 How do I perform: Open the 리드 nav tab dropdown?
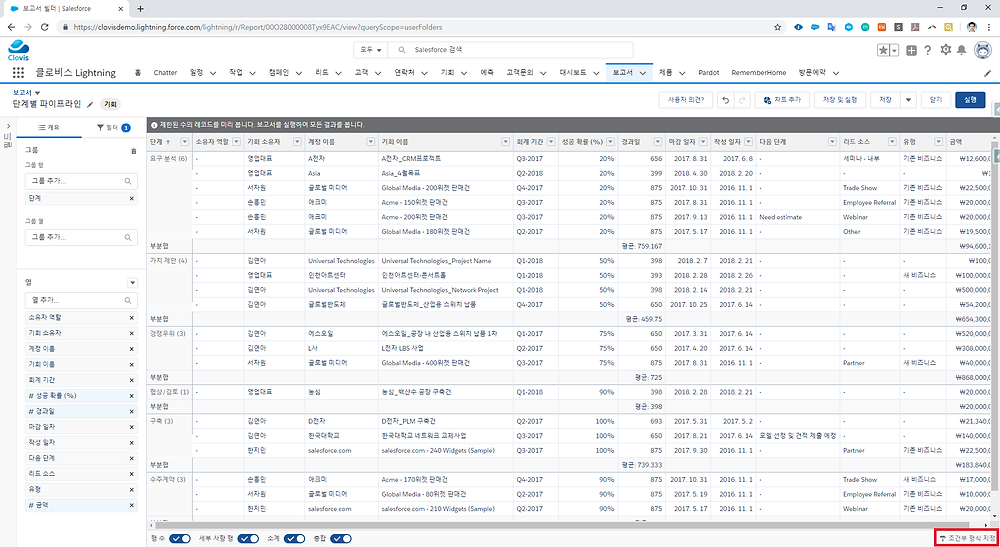[x=339, y=73]
